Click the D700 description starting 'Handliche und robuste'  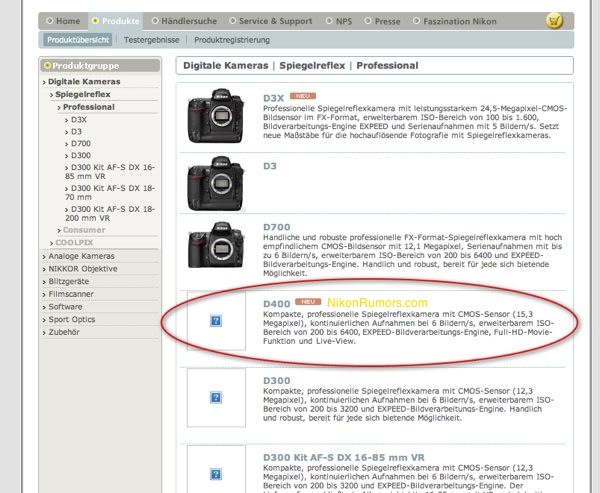[x=412, y=255]
